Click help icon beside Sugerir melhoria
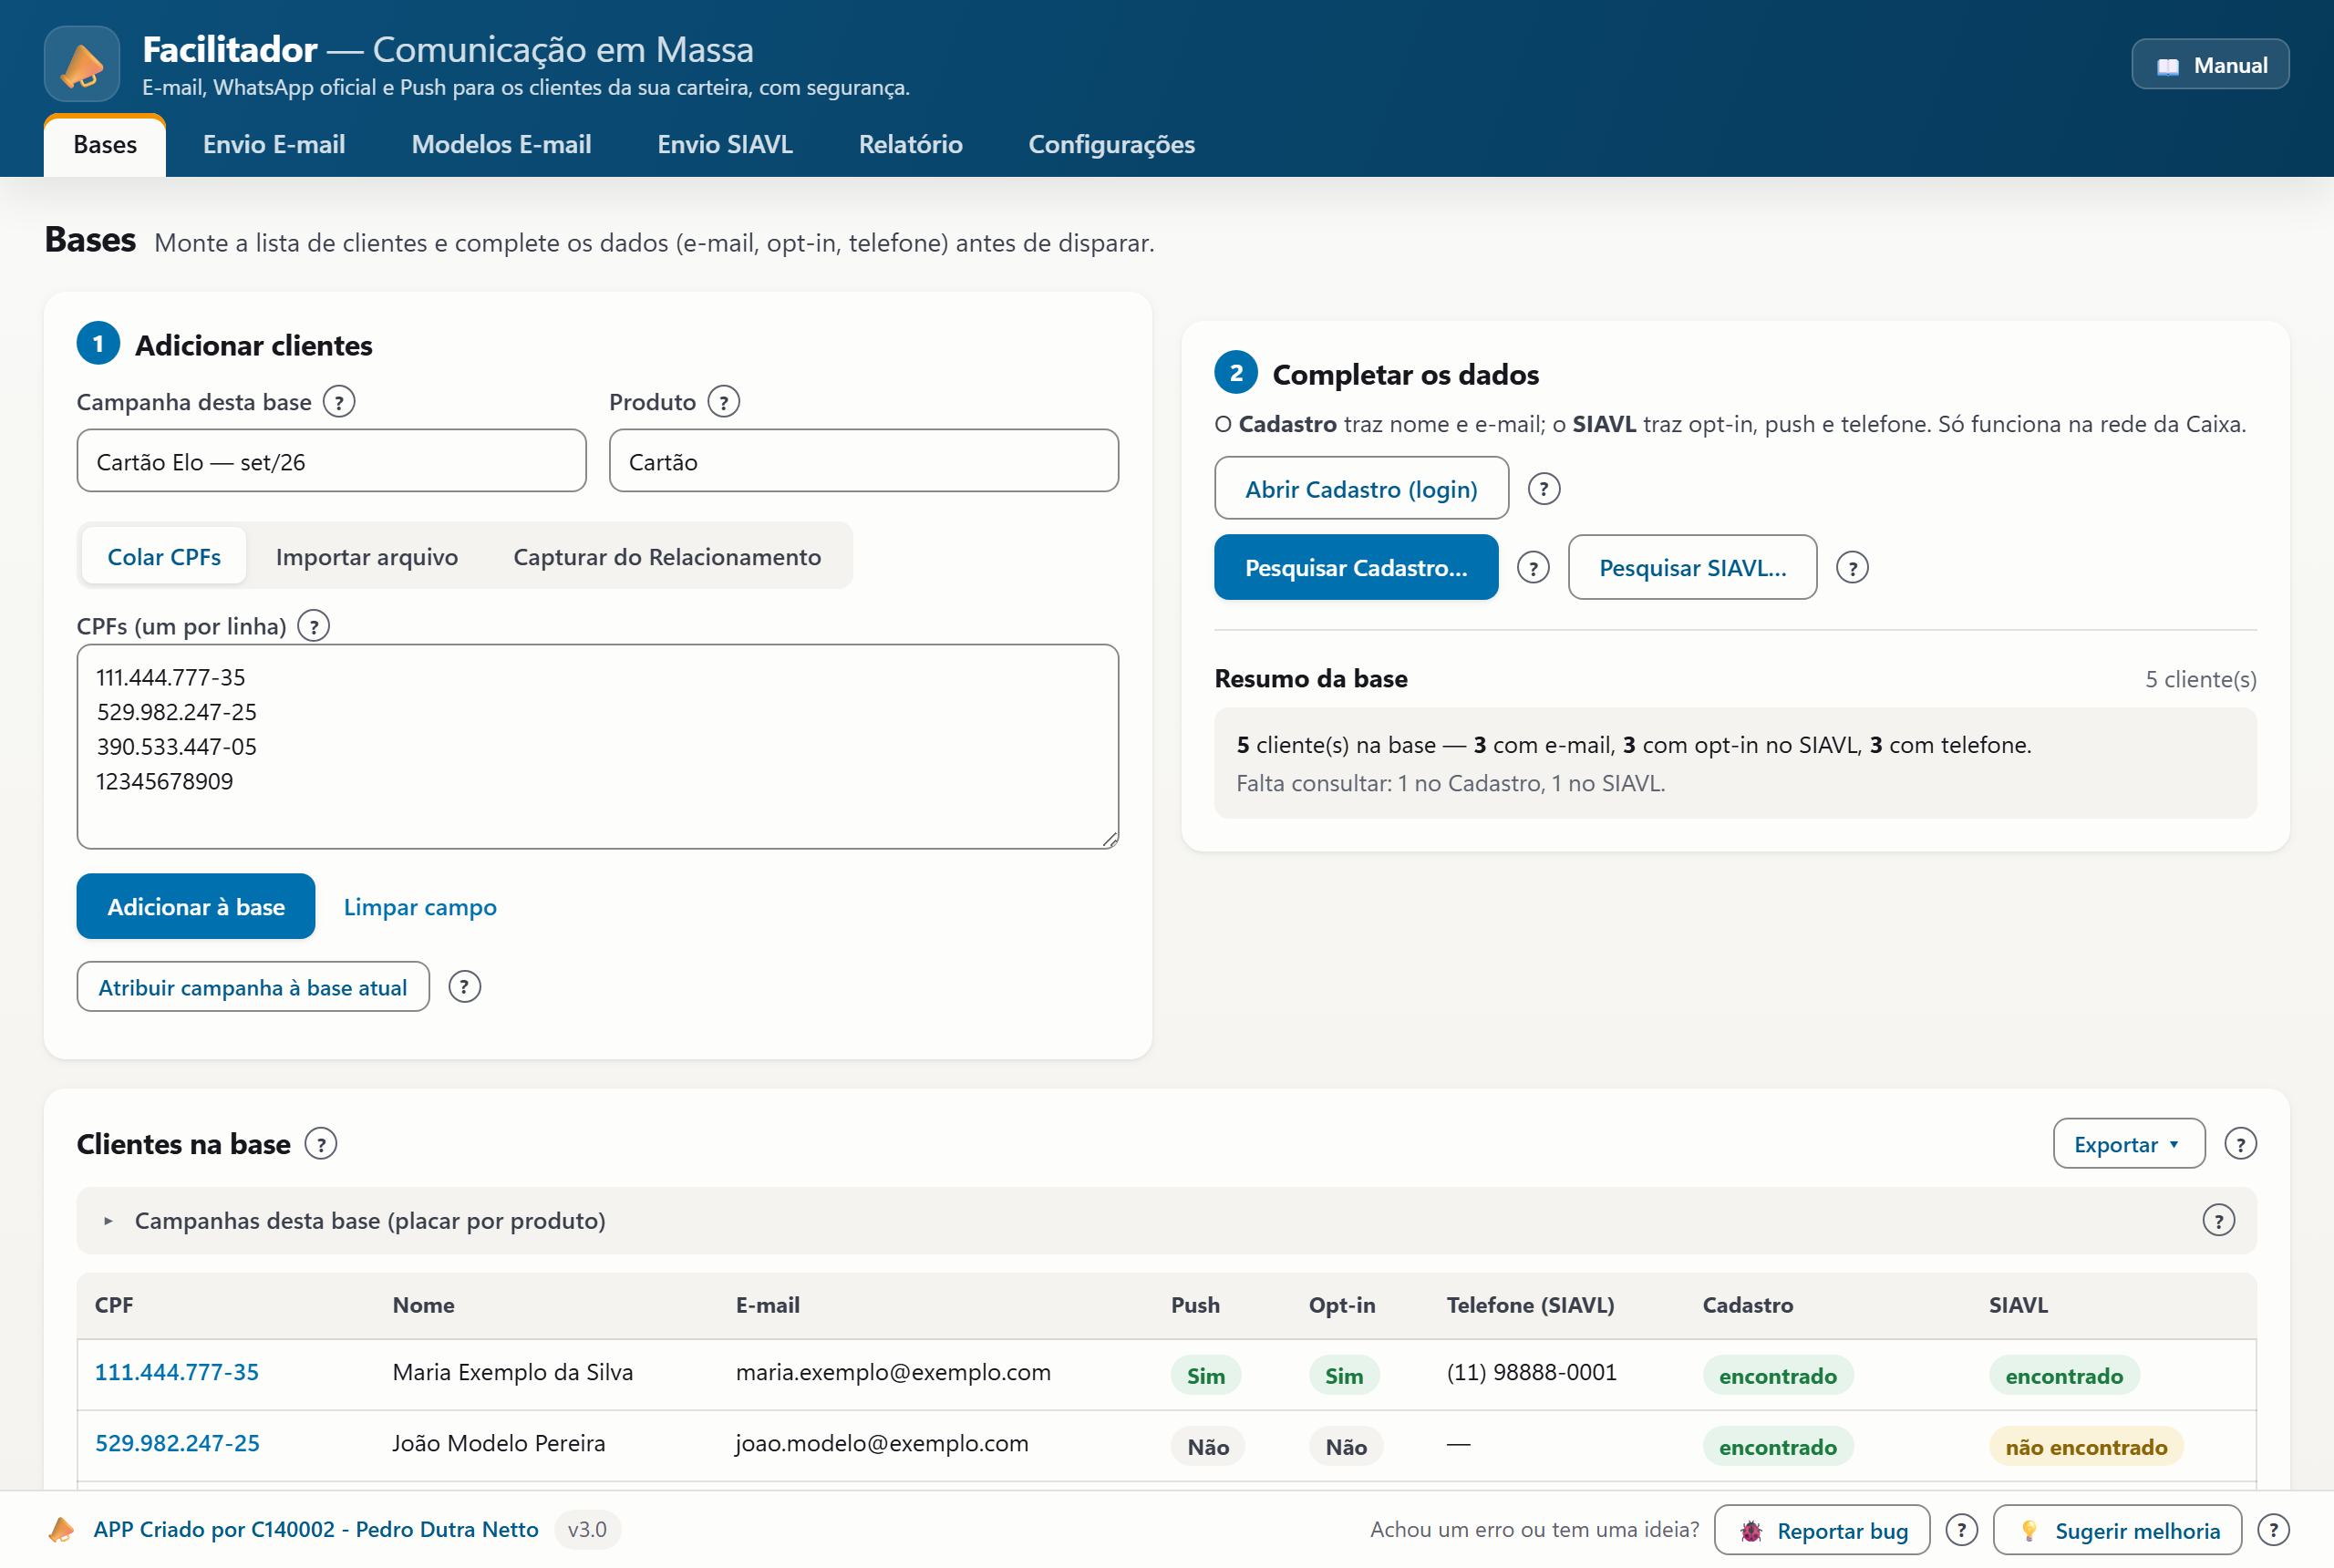The image size is (2334, 1568). pyautogui.click(x=2273, y=1530)
